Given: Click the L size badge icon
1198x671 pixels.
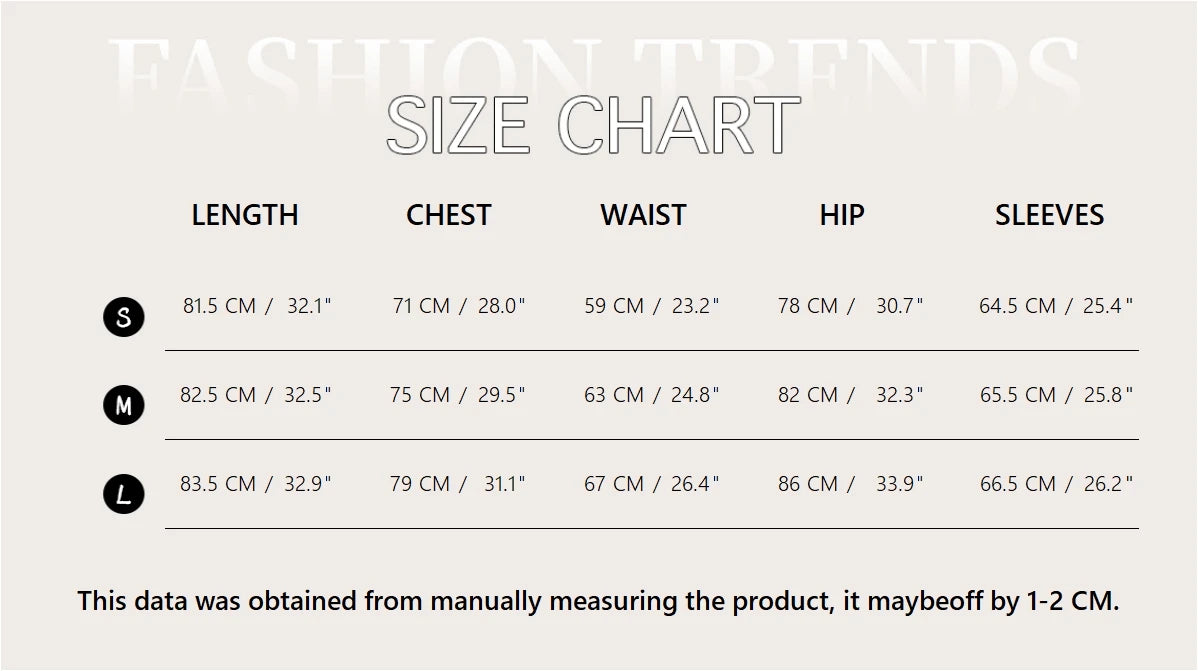Looking at the screenshot, I should click(124, 494).
